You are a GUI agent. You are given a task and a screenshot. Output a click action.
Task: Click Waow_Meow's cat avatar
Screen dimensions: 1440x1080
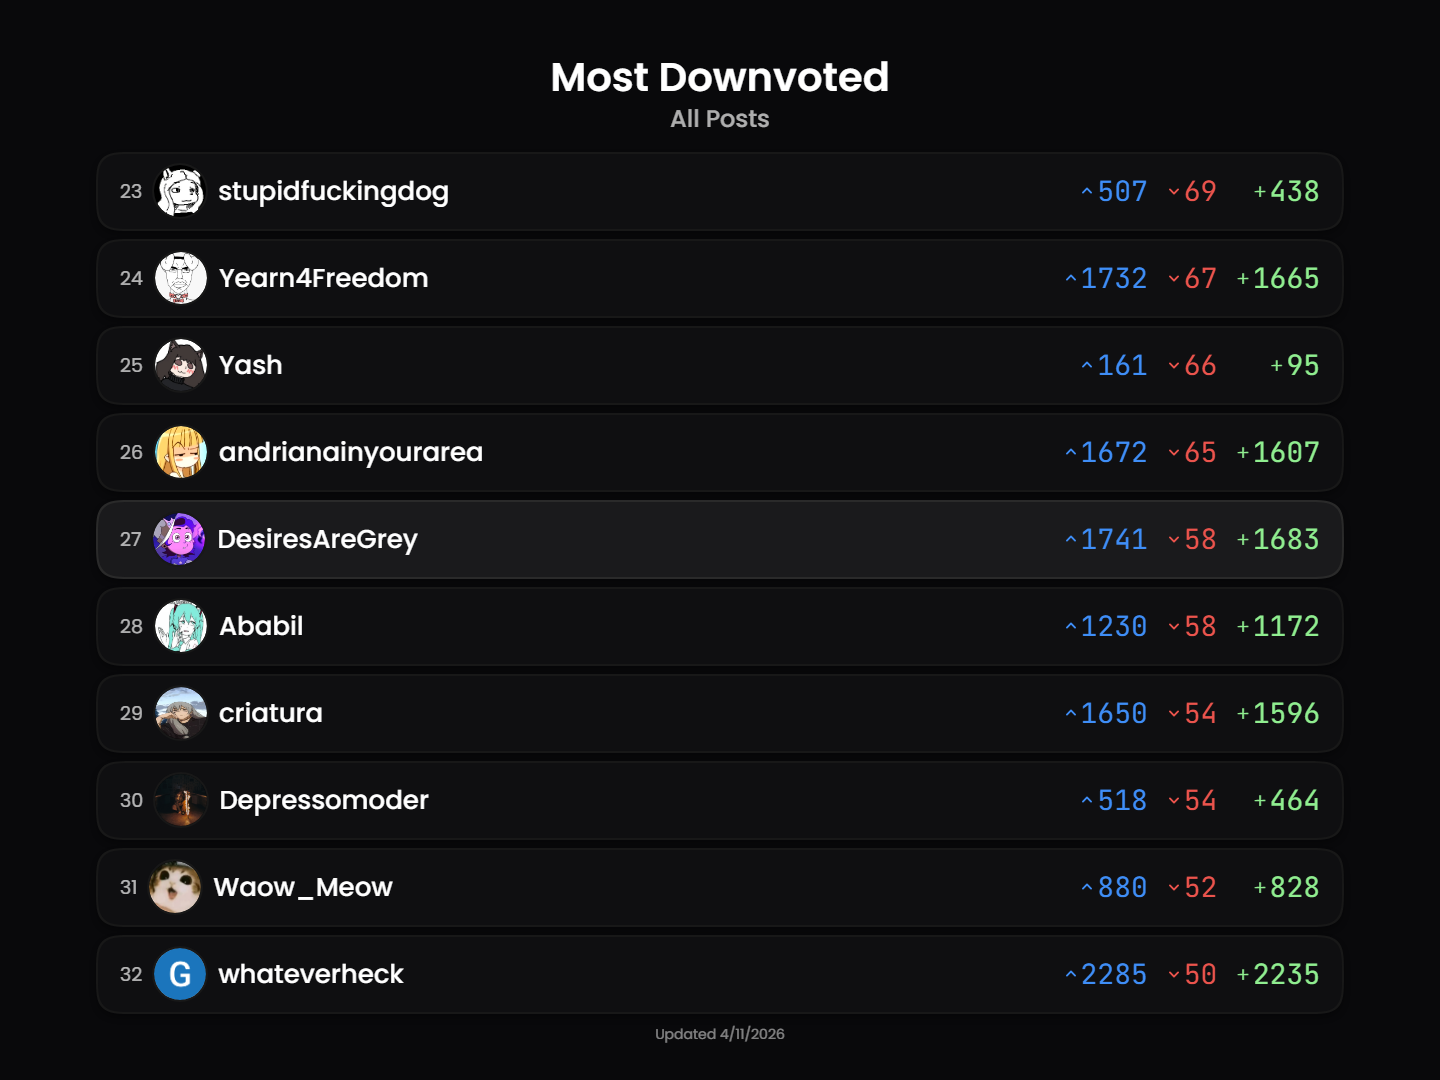[x=175, y=887]
